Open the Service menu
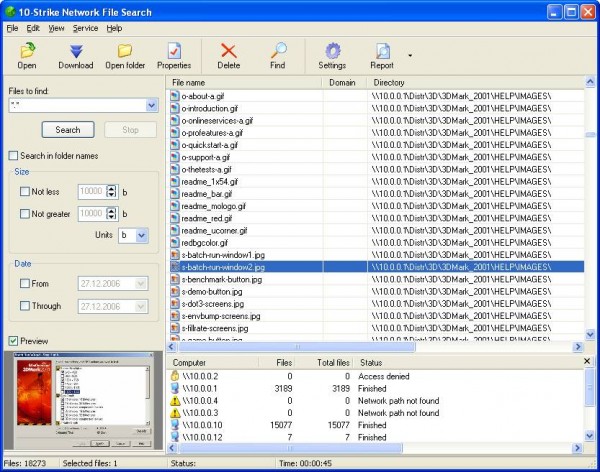Image resolution: width=600 pixels, height=472 pixels. click(85, 28)
